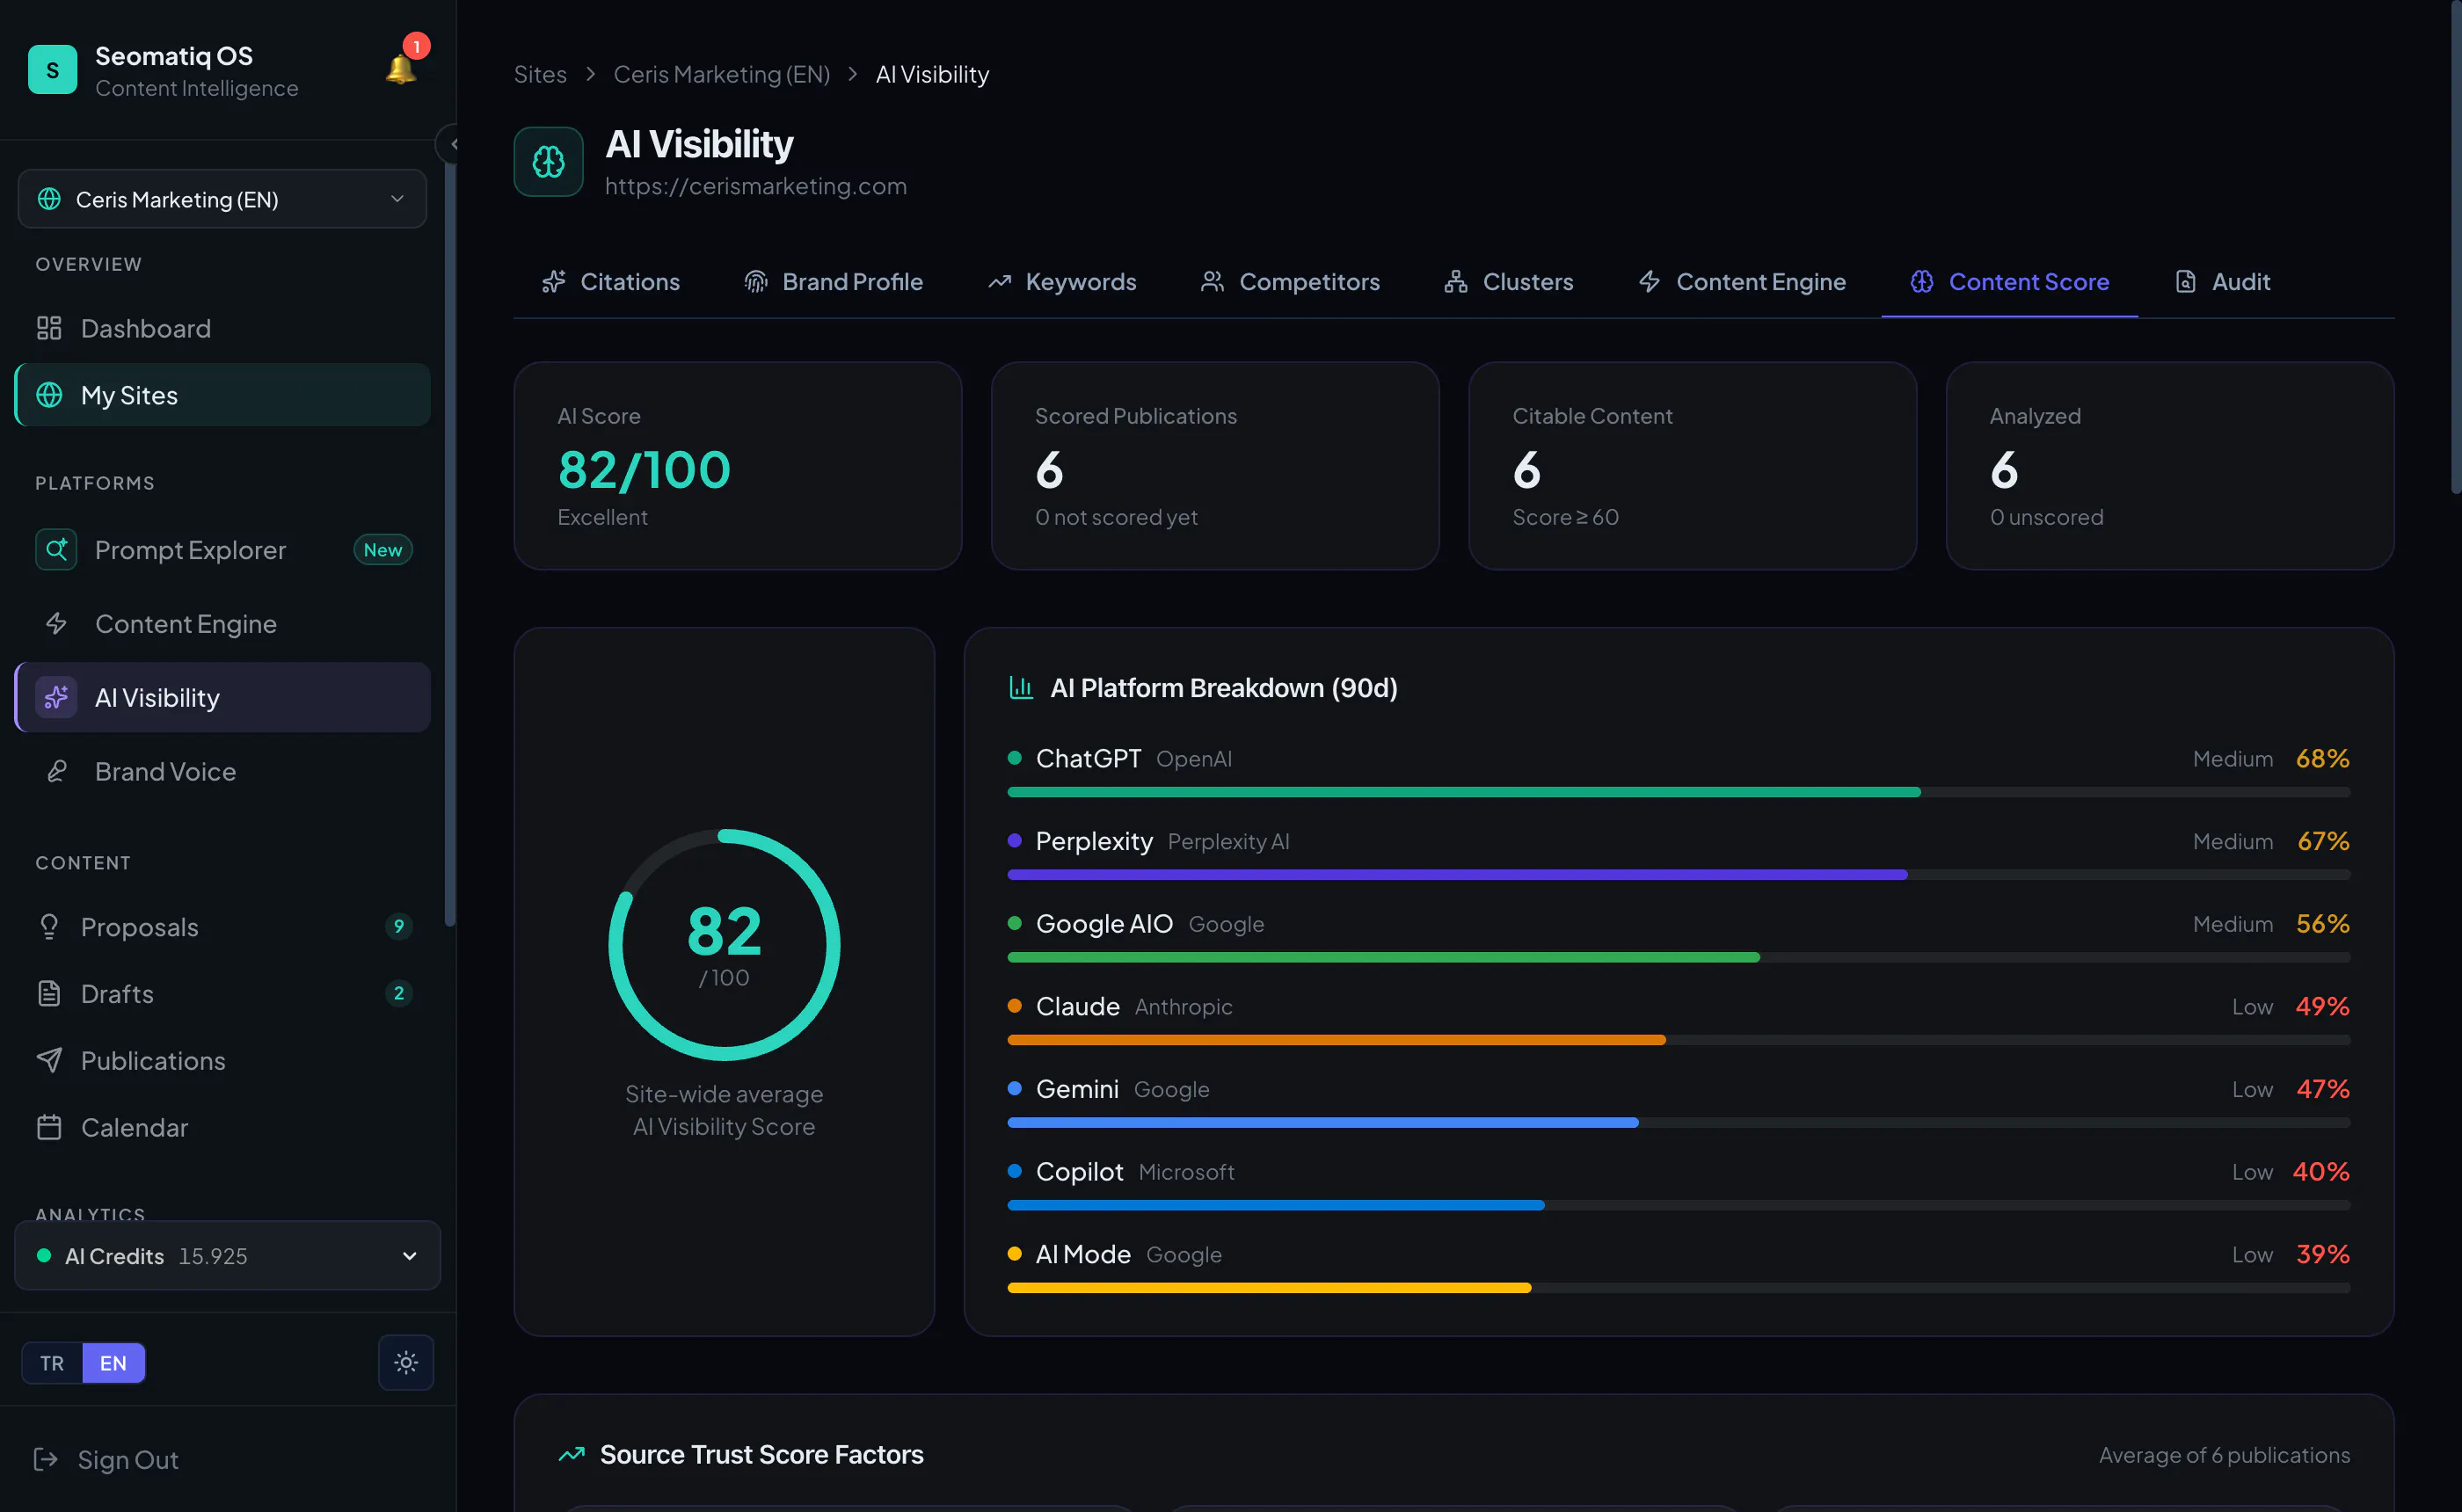Click the Google AIO 56% value
Viewport: 2462px width, 1512px height.
[x=2322, y=923]
